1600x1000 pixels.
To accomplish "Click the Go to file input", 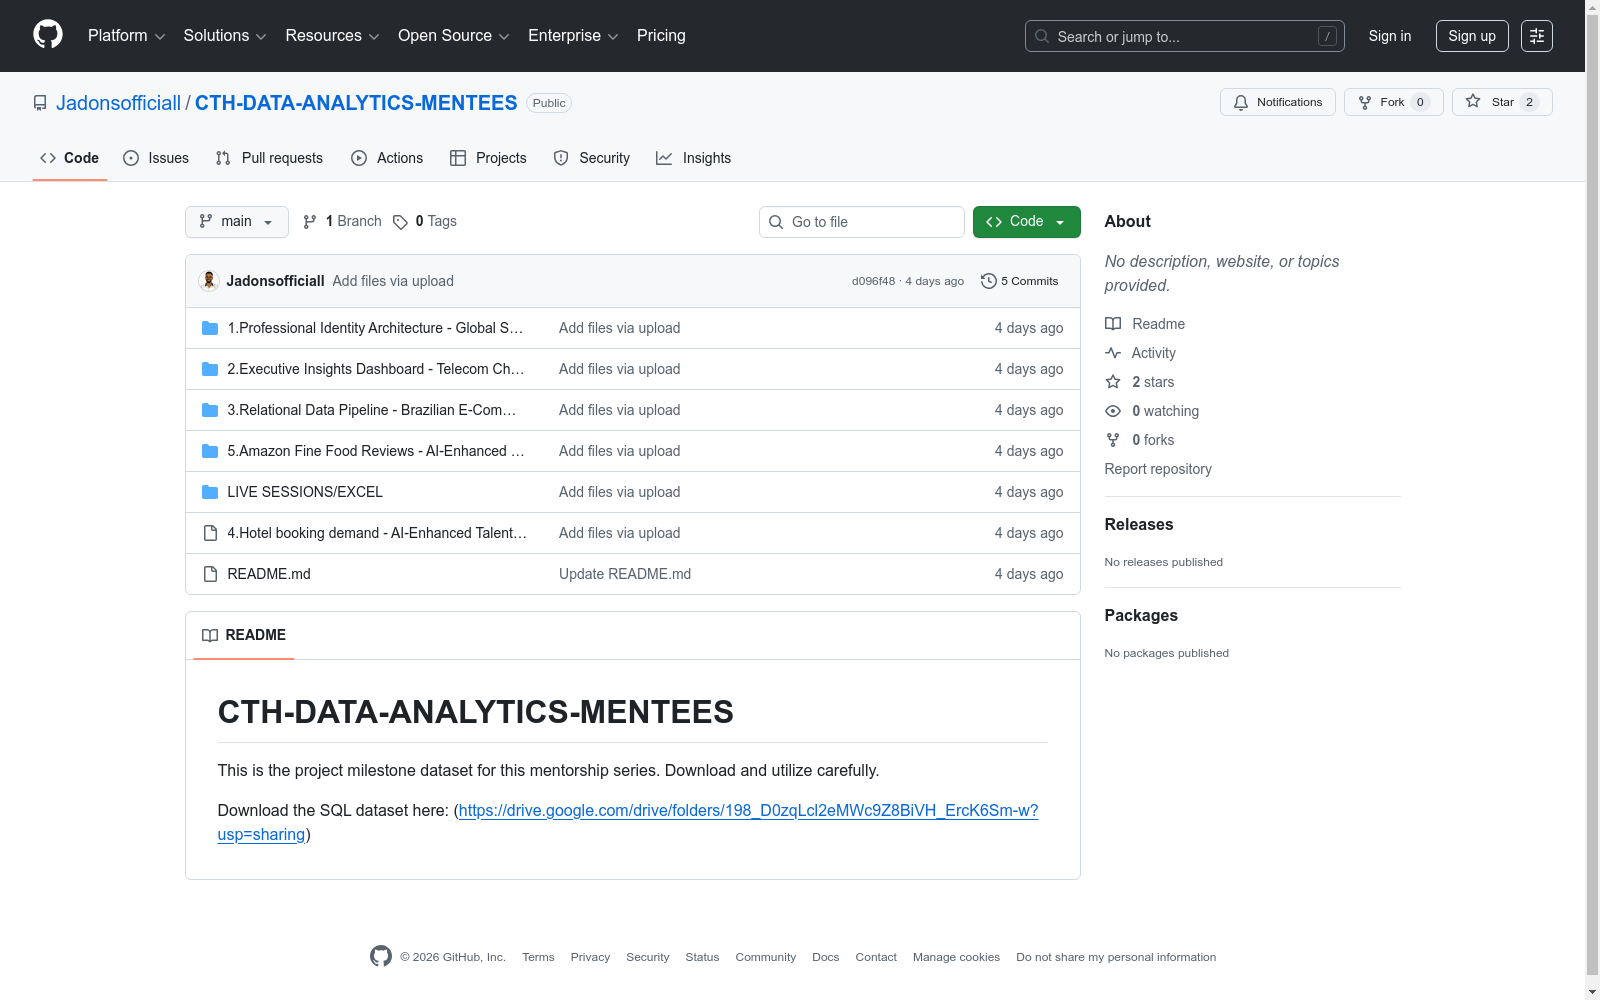I will click(862, 222).
